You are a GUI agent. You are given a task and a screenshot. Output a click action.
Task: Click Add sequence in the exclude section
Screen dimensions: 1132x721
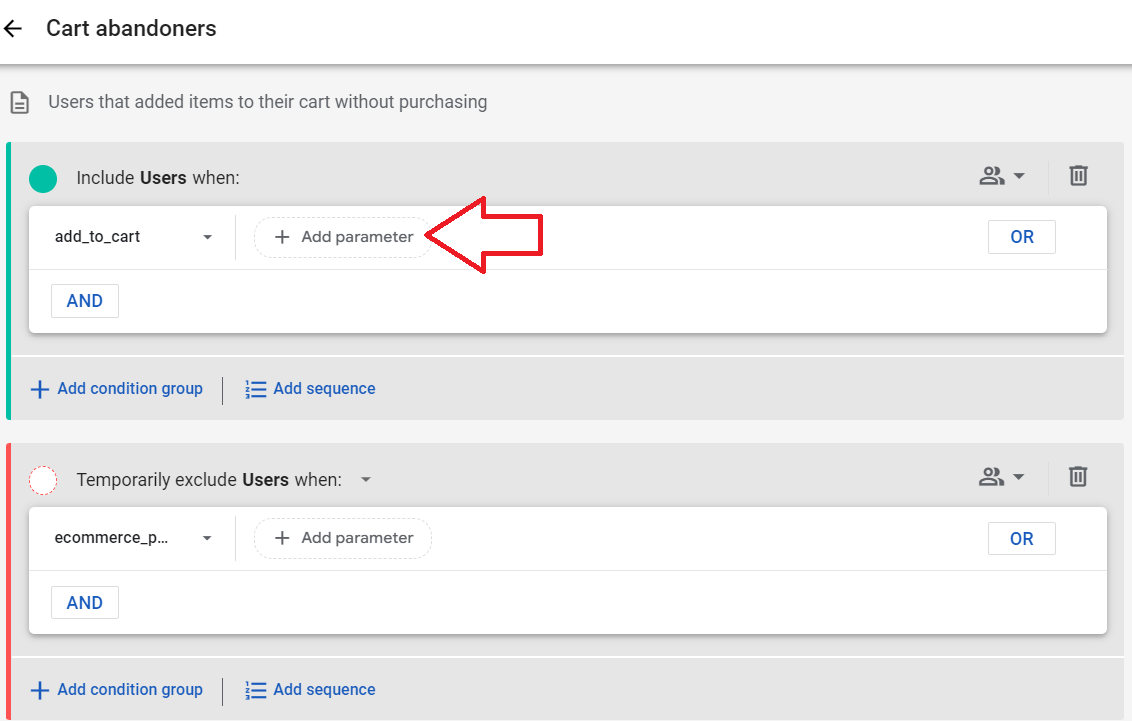(x=310, y=690)
